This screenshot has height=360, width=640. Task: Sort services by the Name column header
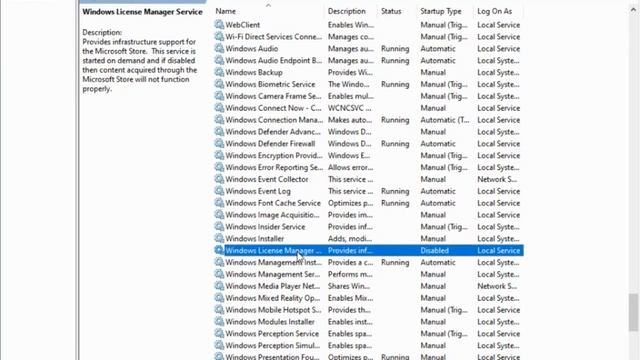[x=225, y=11]
